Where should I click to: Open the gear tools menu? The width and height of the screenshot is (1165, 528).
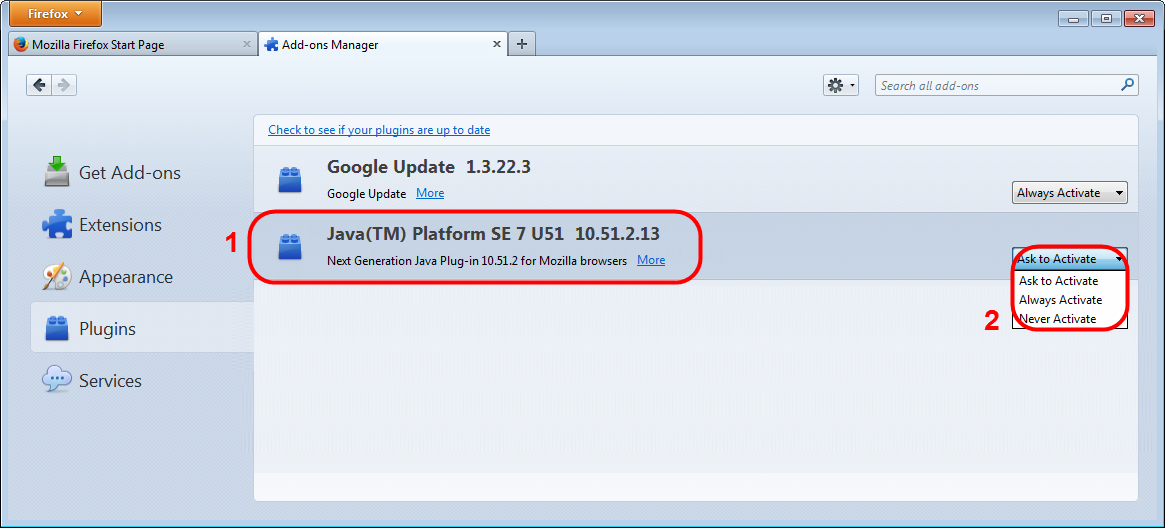(840, 85)
